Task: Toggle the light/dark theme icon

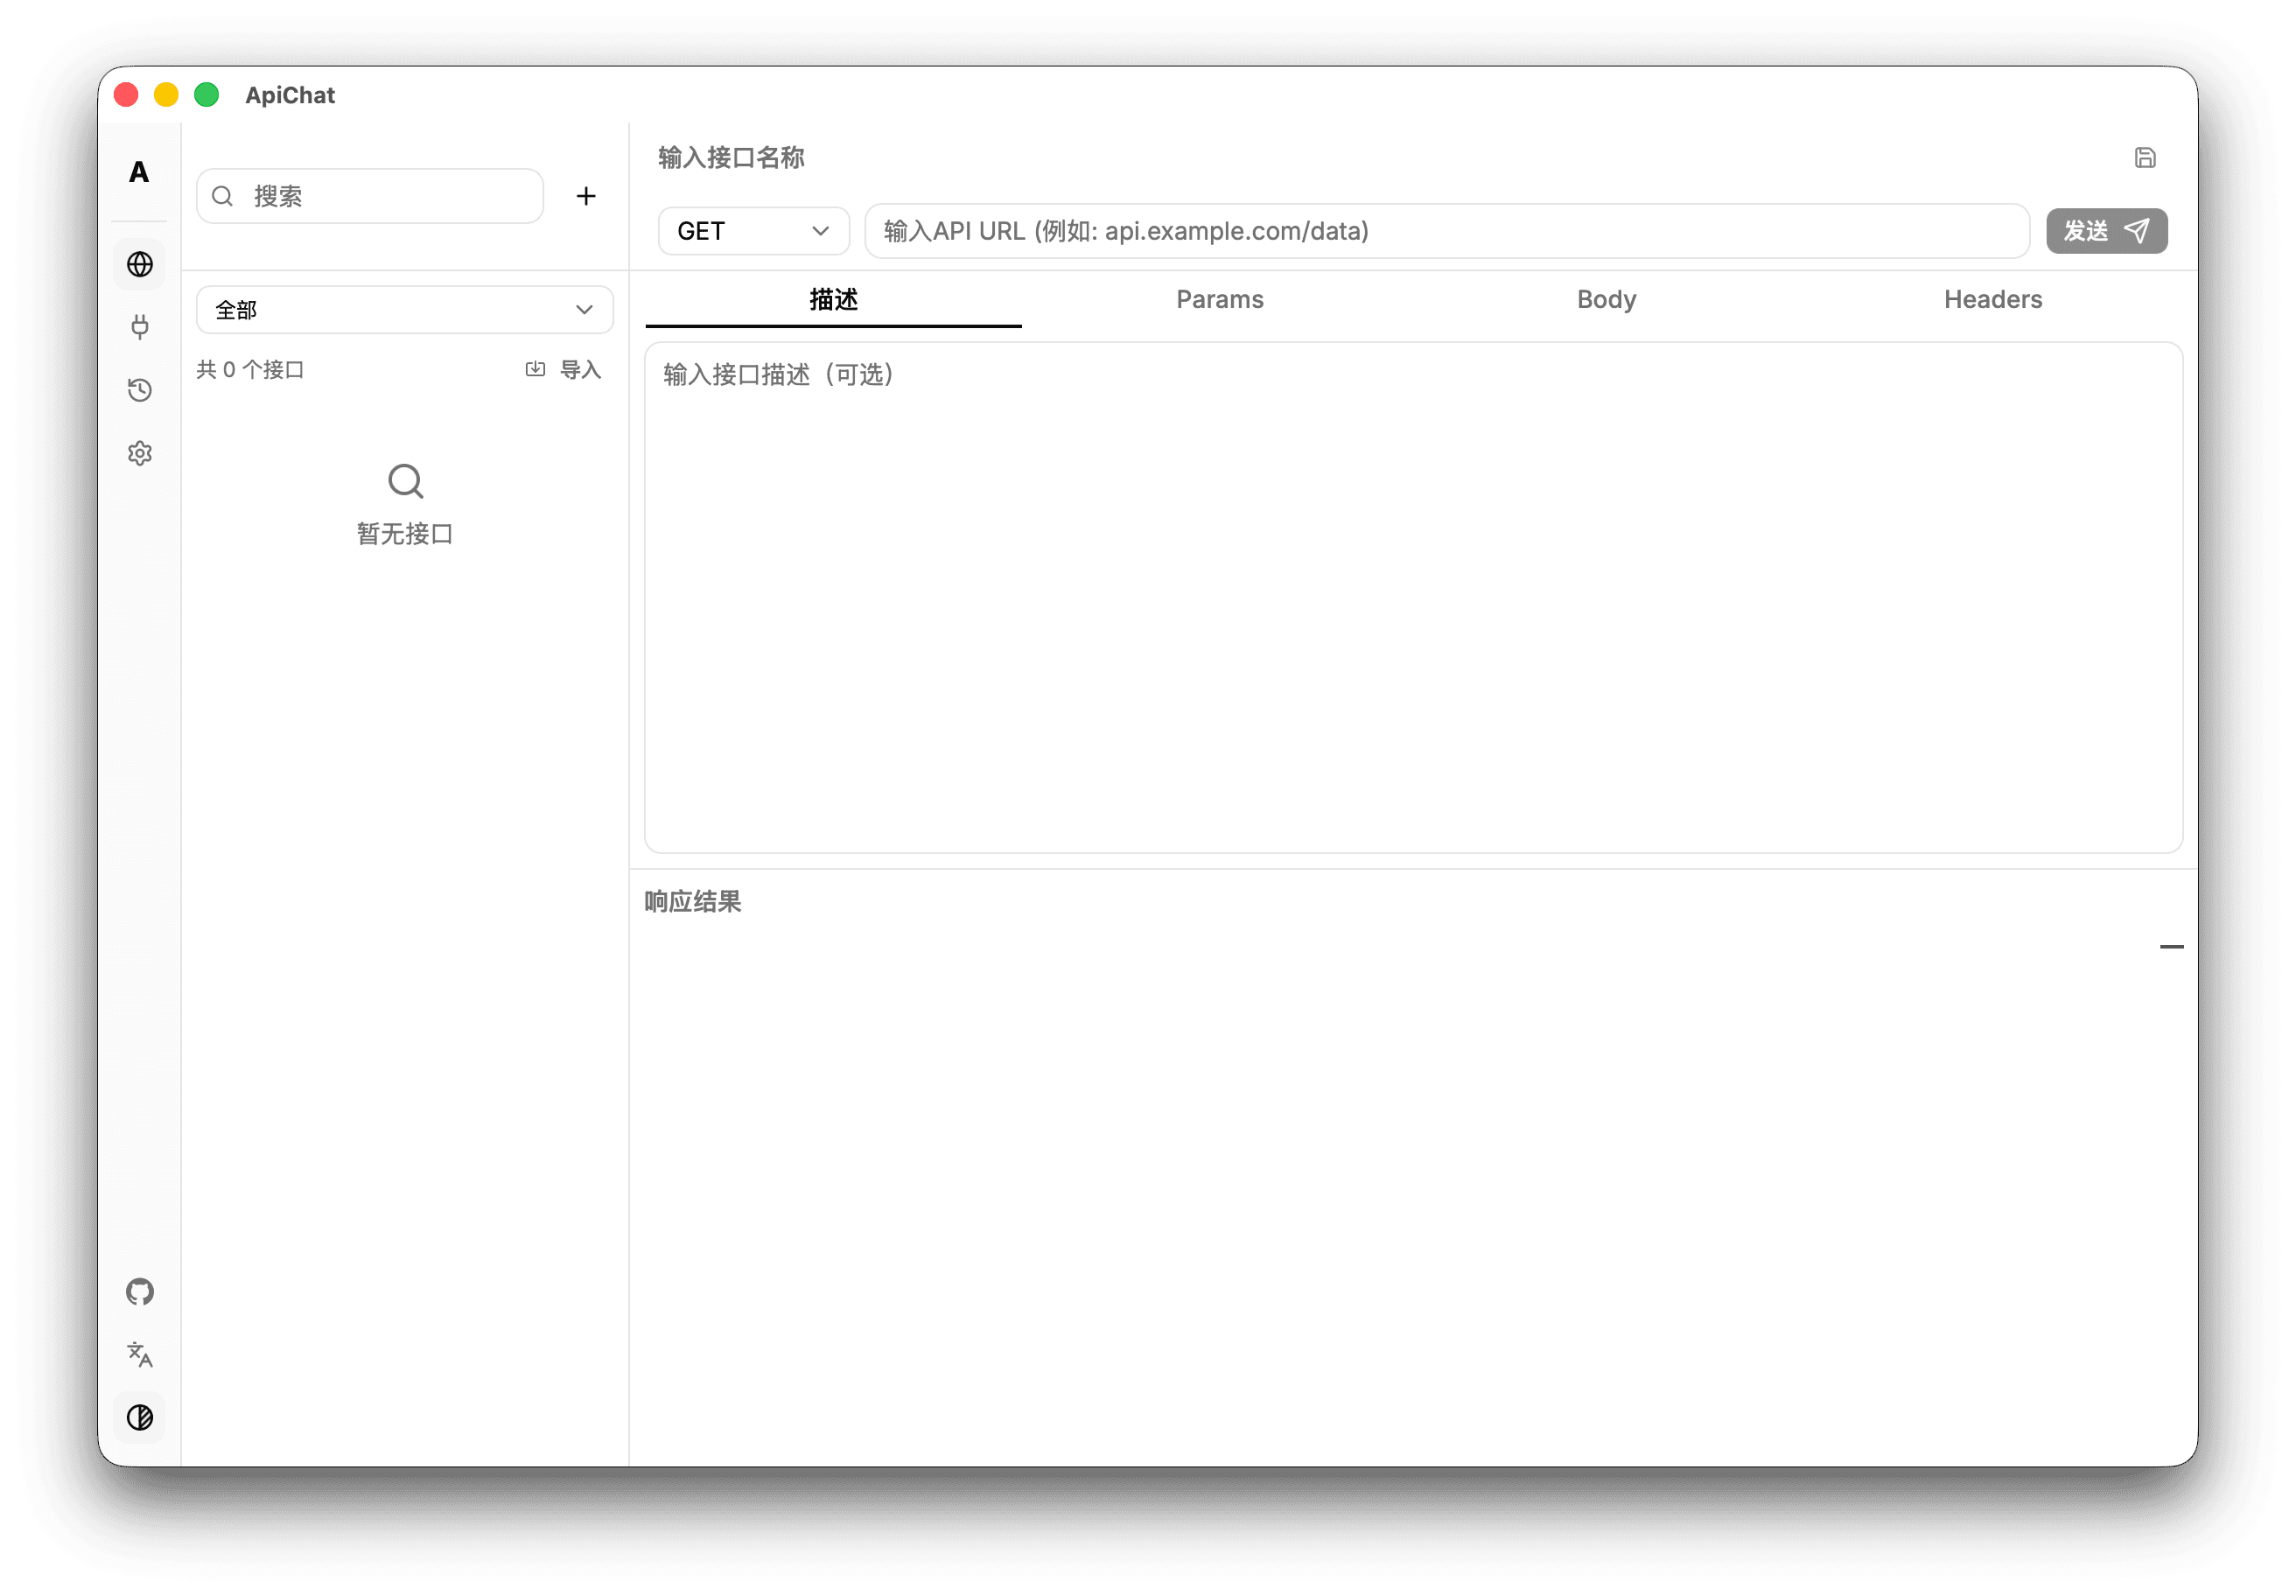Action: pyautogui.click(x=140, y=1418)
